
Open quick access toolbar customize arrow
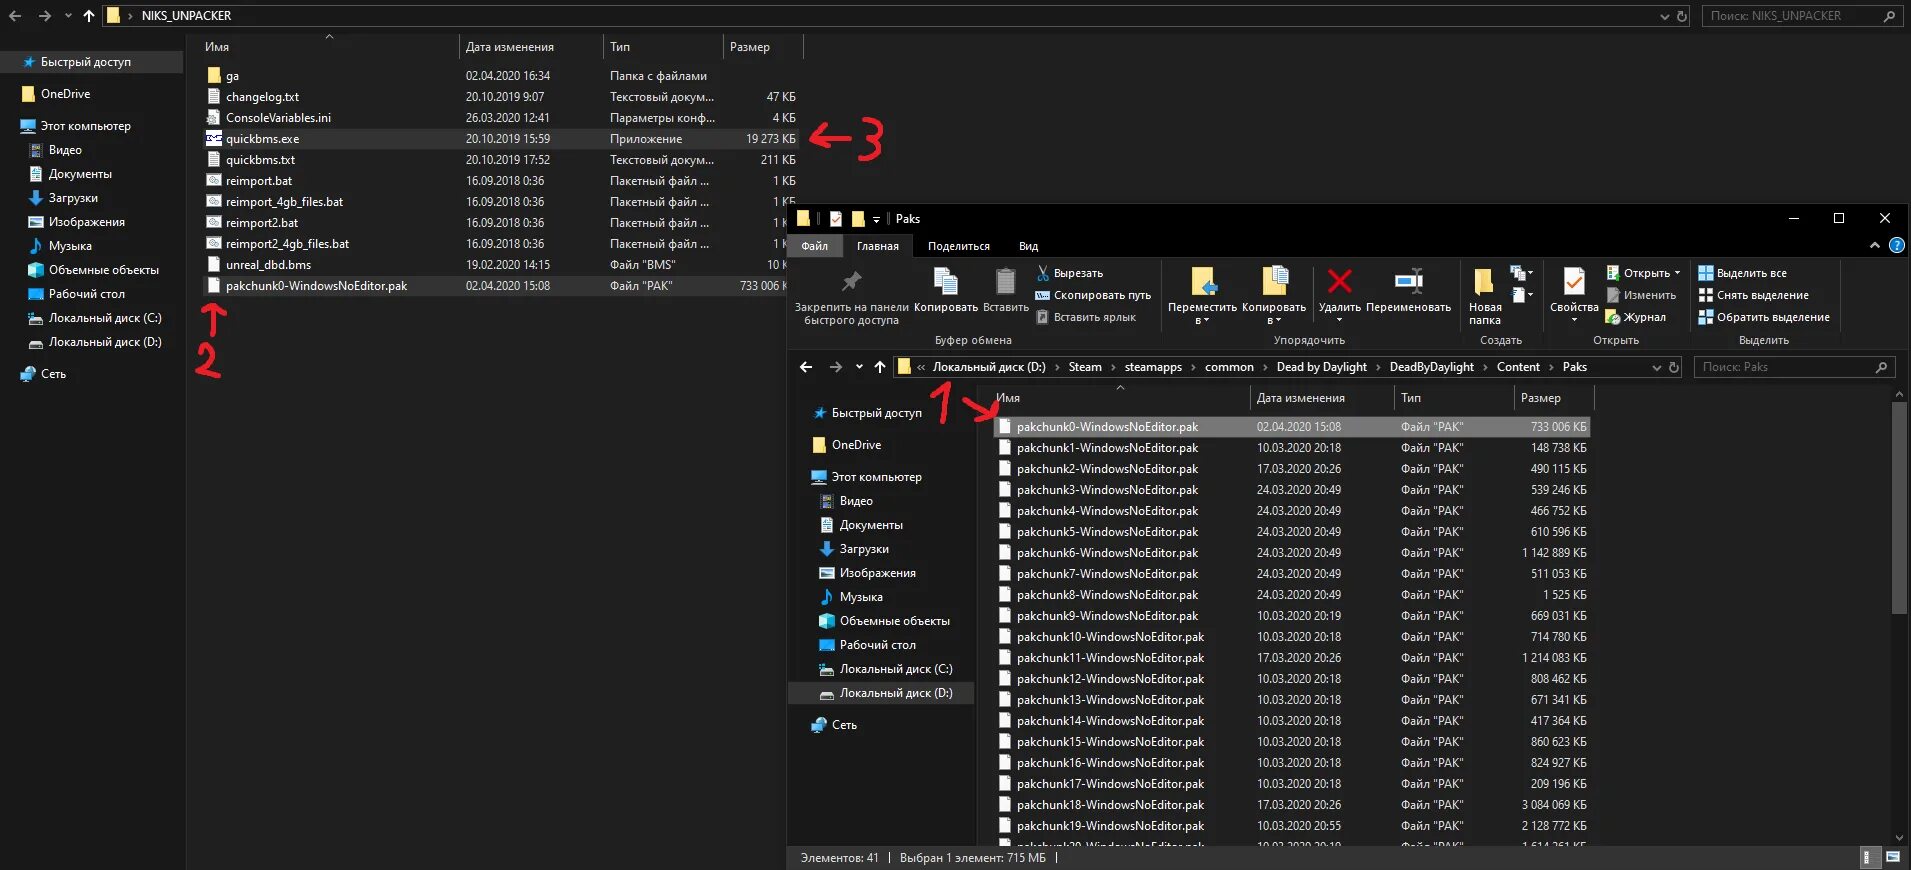876,219
